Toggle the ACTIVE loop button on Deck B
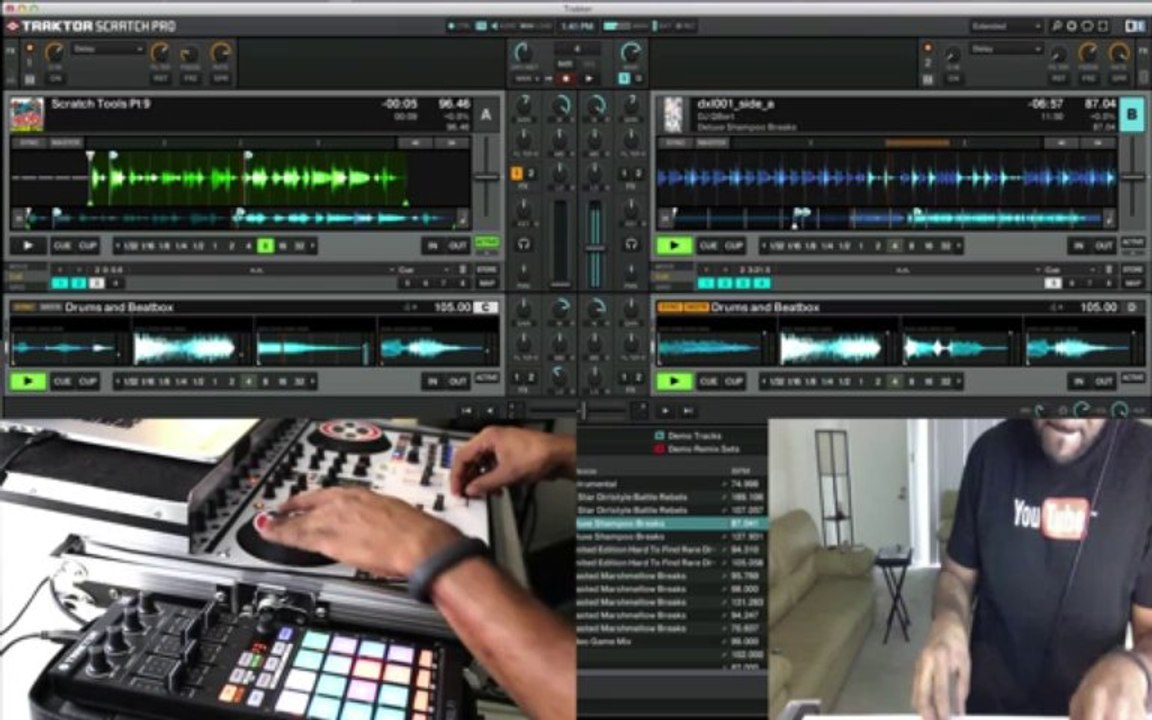1152x720 pixels. coord(1132,242)
